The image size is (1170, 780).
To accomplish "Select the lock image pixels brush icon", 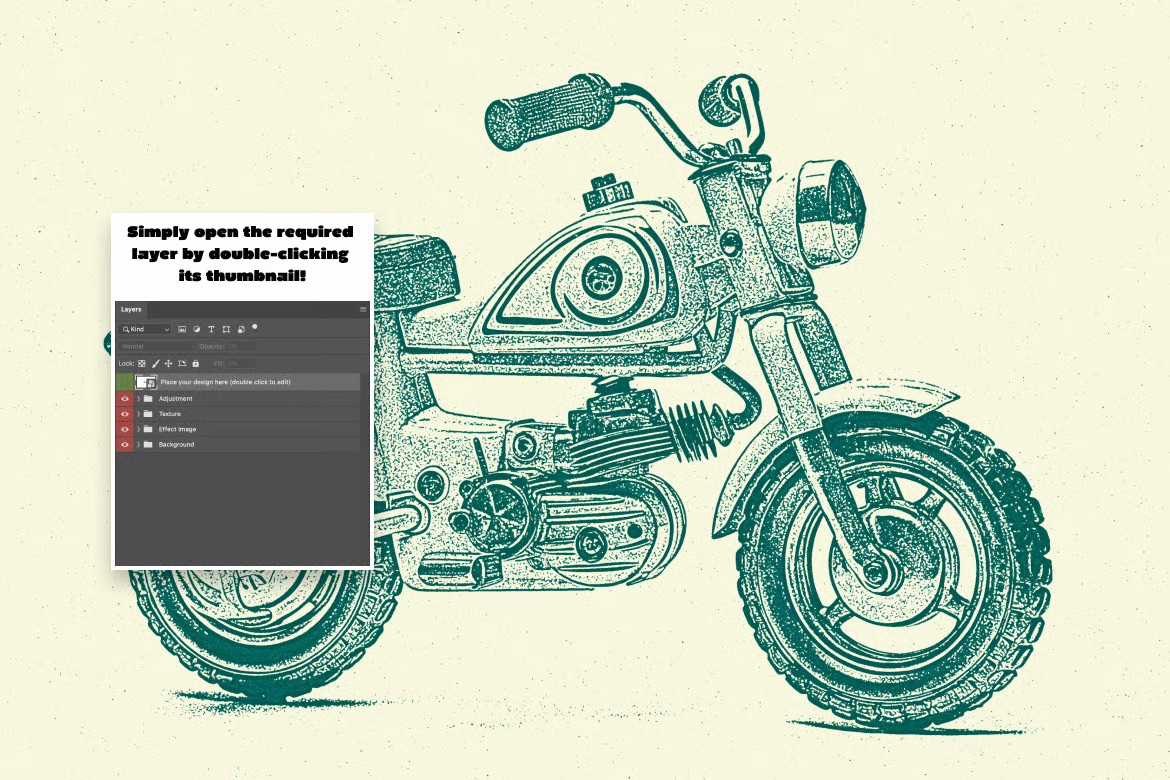I will coord(155,363).
